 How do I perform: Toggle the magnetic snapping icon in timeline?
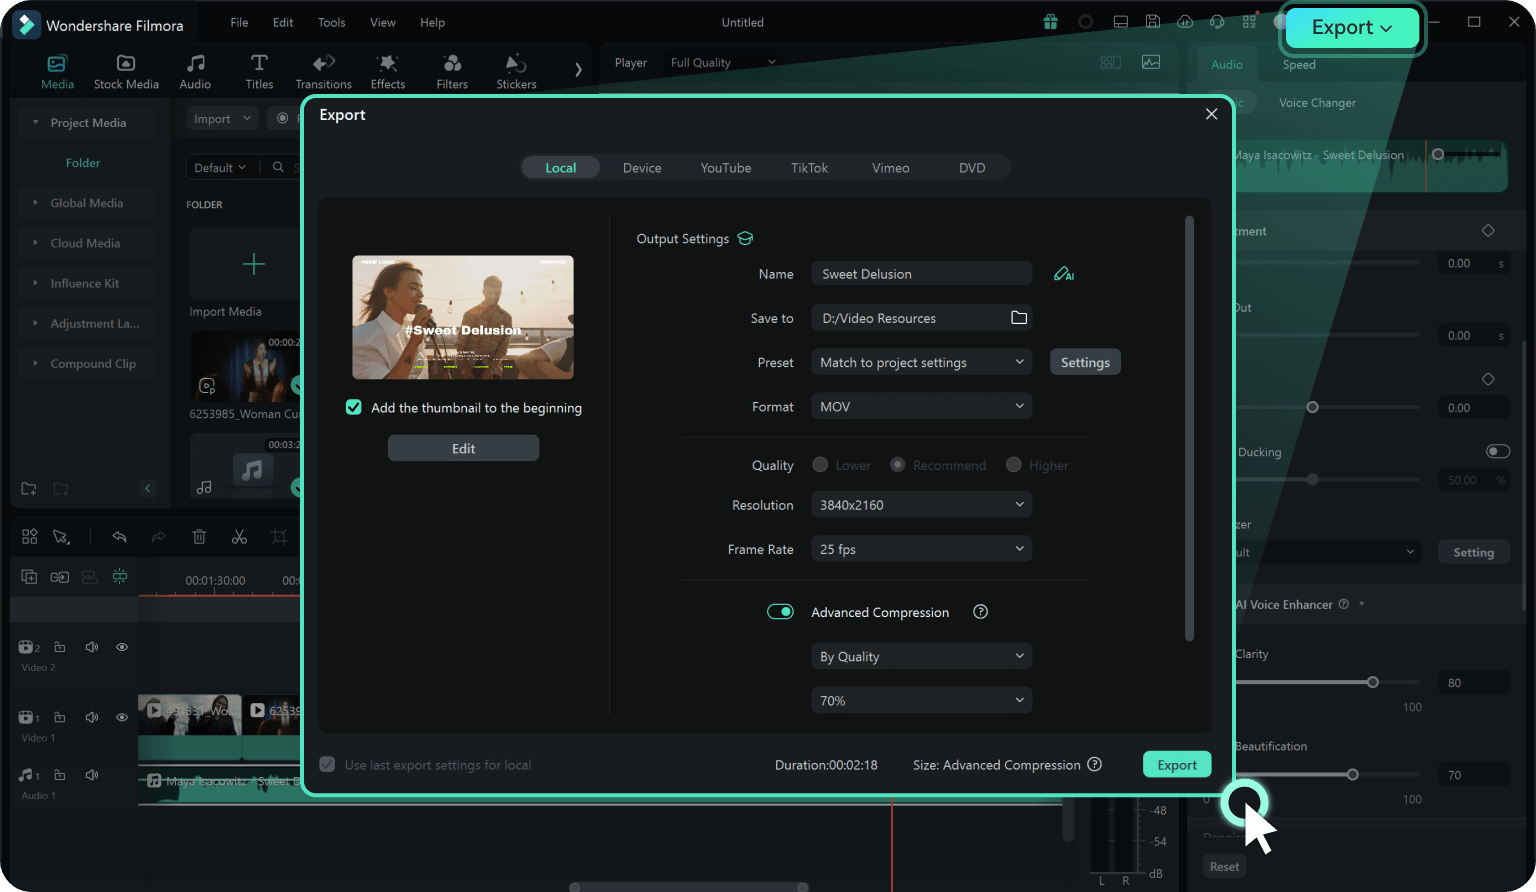tap(120, 577)
